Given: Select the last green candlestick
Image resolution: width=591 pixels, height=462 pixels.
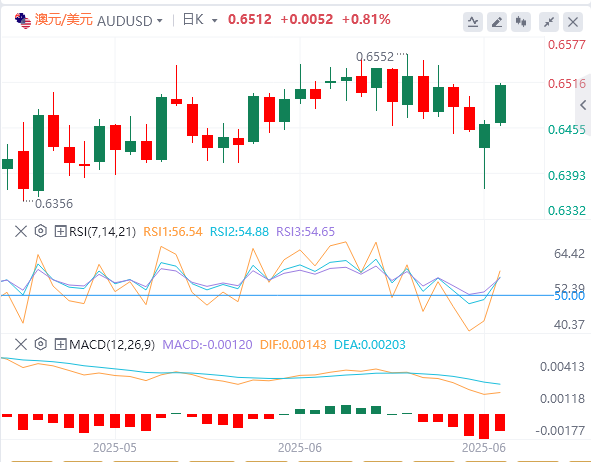Looking at the screenshot, I should (x=500, y=104).
